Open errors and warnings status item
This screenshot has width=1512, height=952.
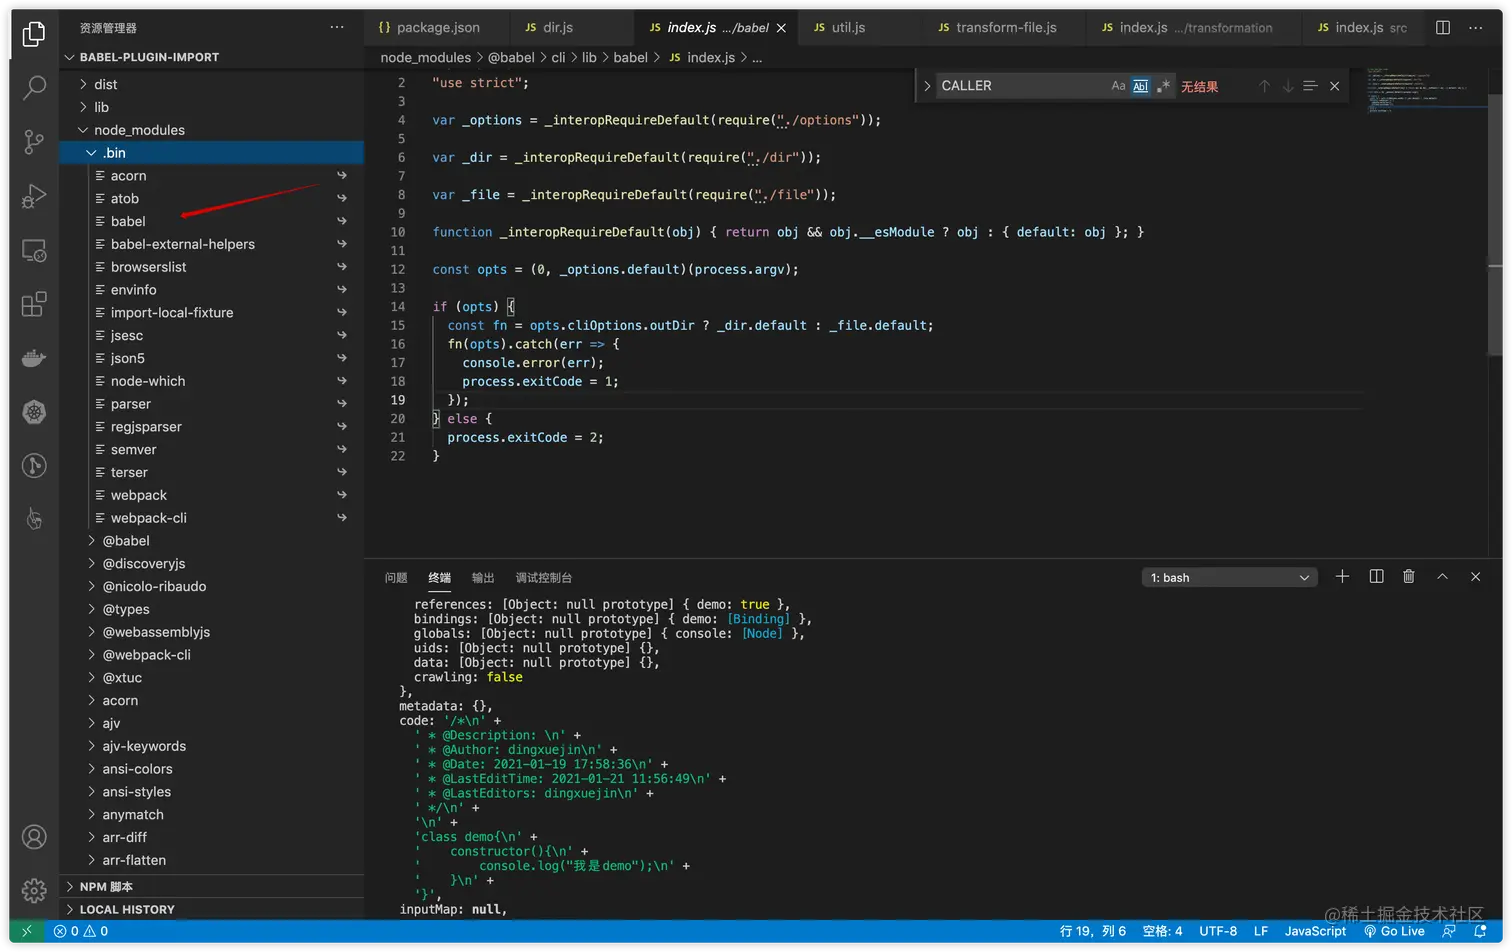pyautogui.click(x=81, y=931)
